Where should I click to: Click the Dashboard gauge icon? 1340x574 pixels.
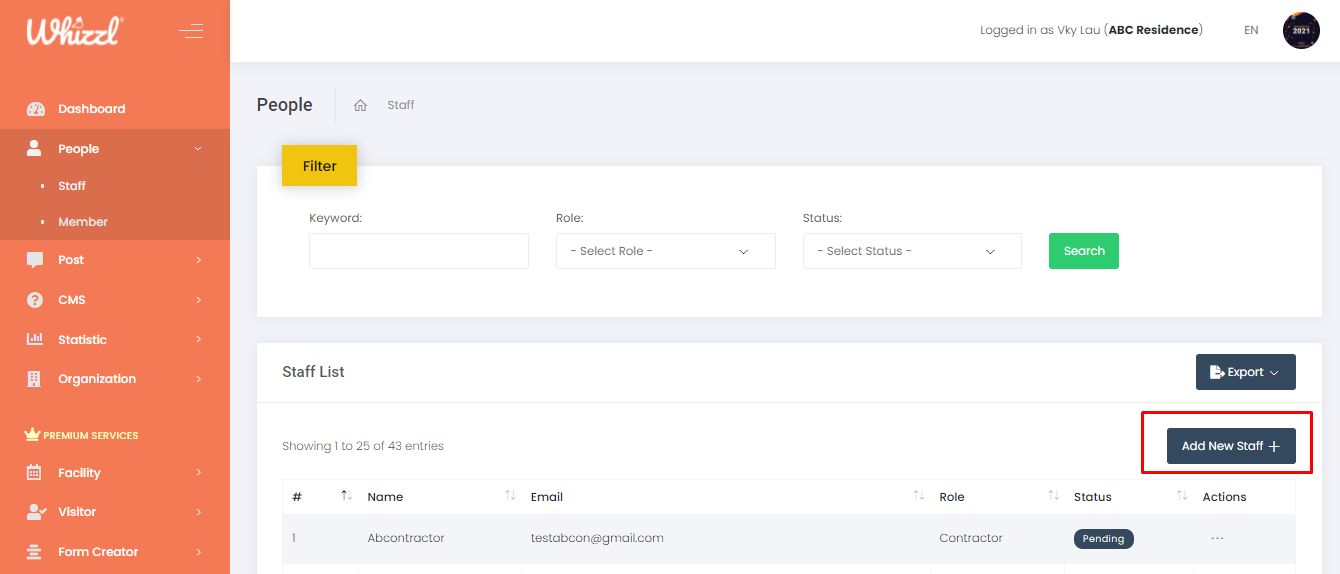click(35, 109)
